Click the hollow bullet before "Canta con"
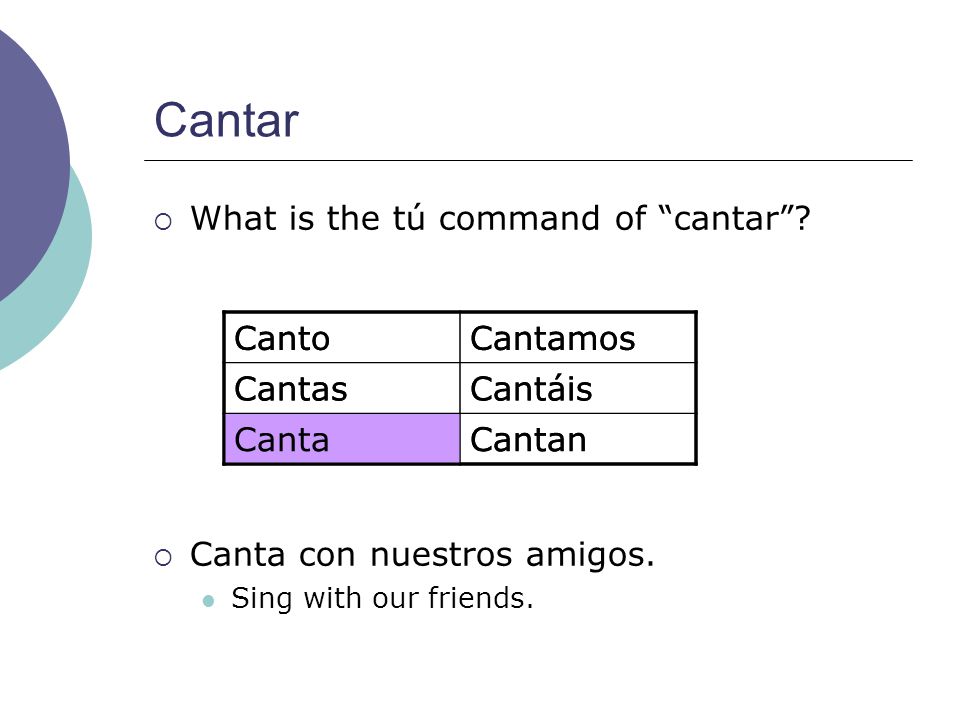This screenshot has width=960, height=720. 163,557
